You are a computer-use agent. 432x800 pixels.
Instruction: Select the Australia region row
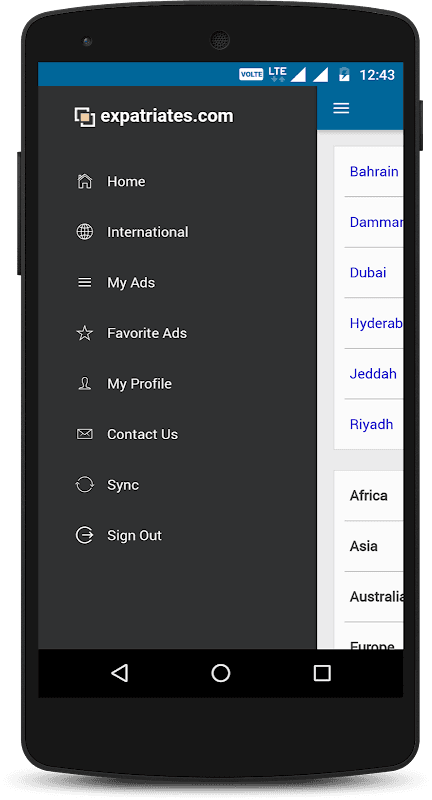(x=368, y=596)
